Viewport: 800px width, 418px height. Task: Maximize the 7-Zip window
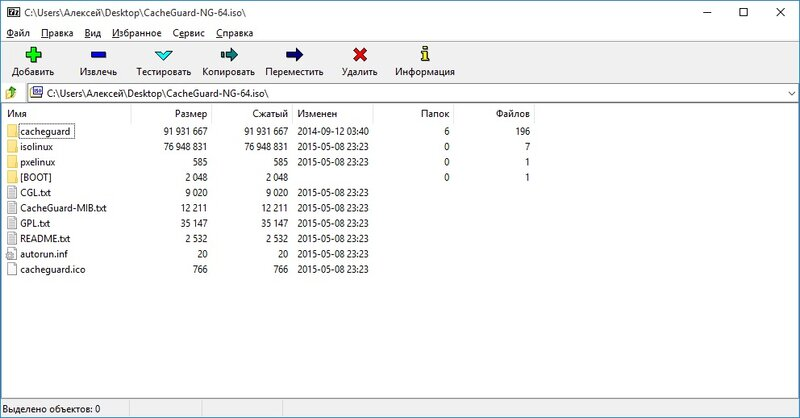point(744,12)
